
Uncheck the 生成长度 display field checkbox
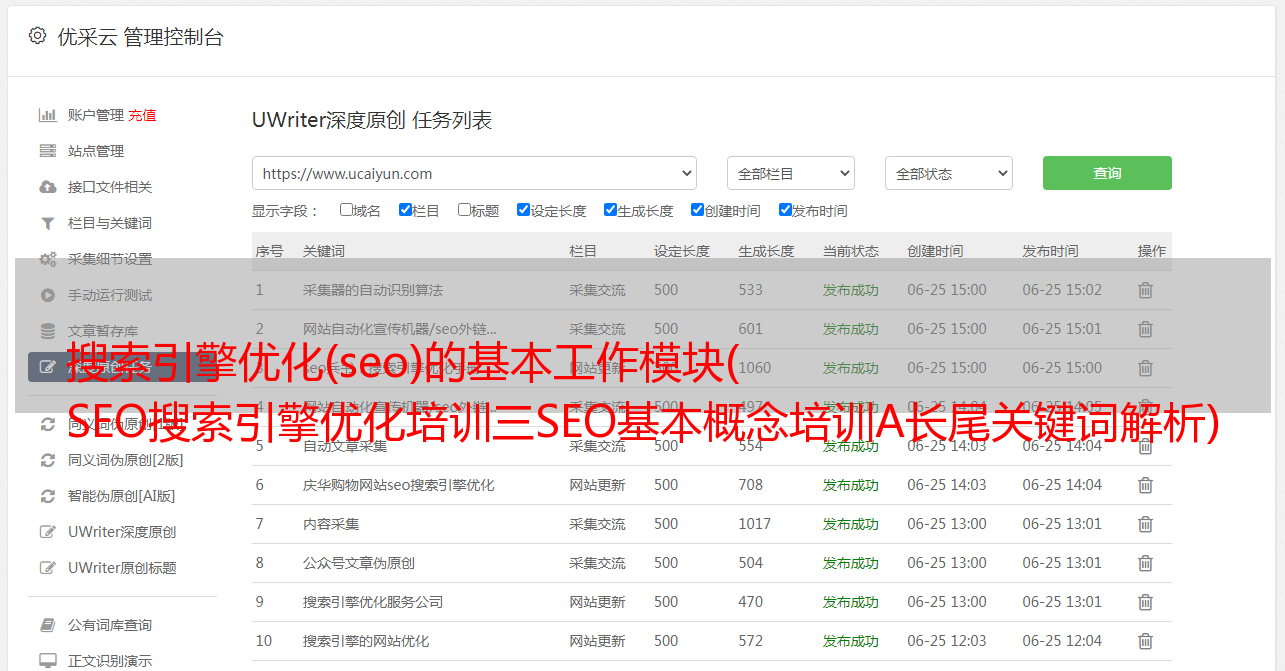(x=610, y=210)
